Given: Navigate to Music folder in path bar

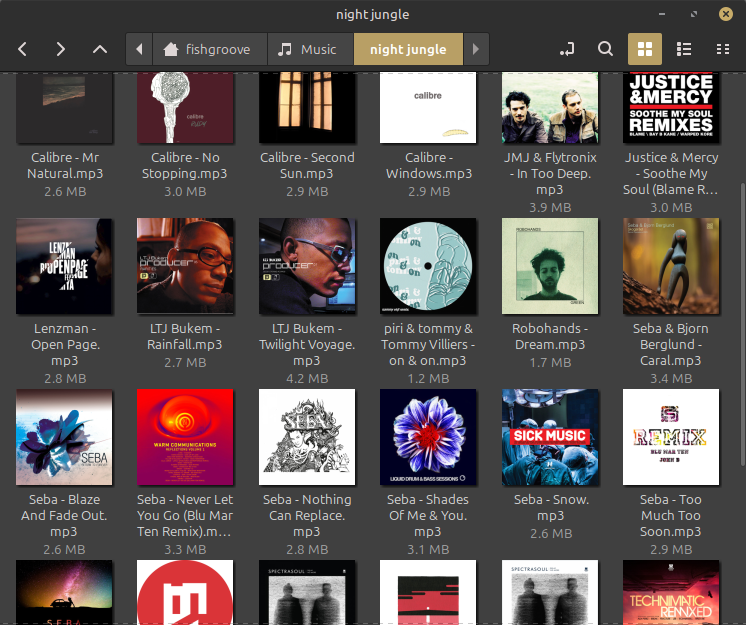Looking at the screenshot, I should [309, 49].
